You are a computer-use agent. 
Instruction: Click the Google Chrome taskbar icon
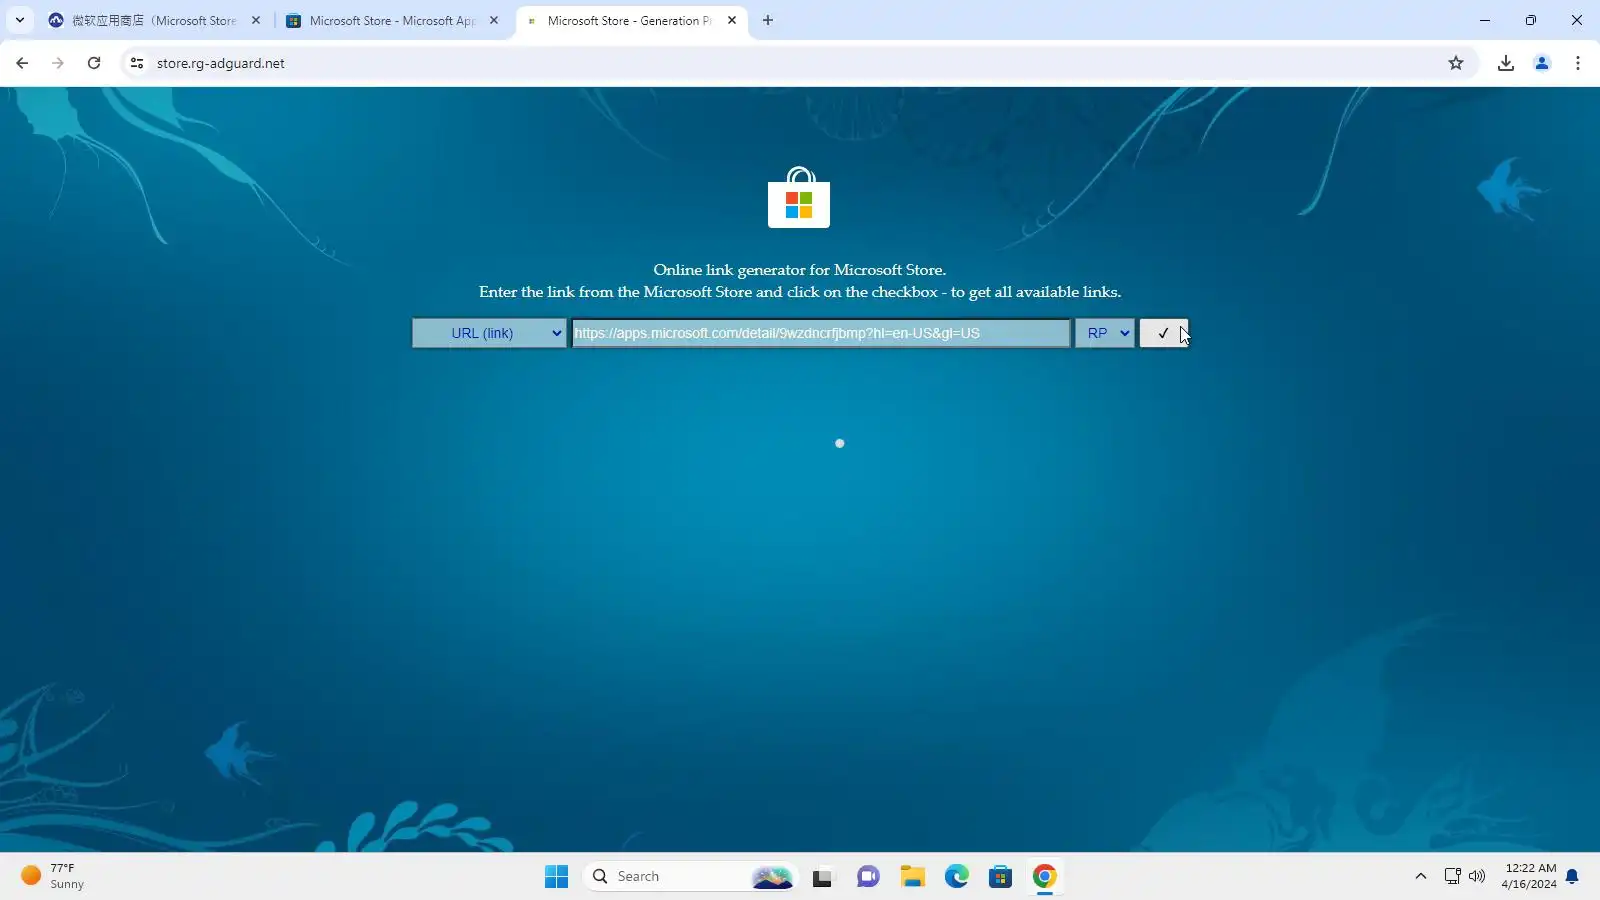click(x=1044, y=877)
